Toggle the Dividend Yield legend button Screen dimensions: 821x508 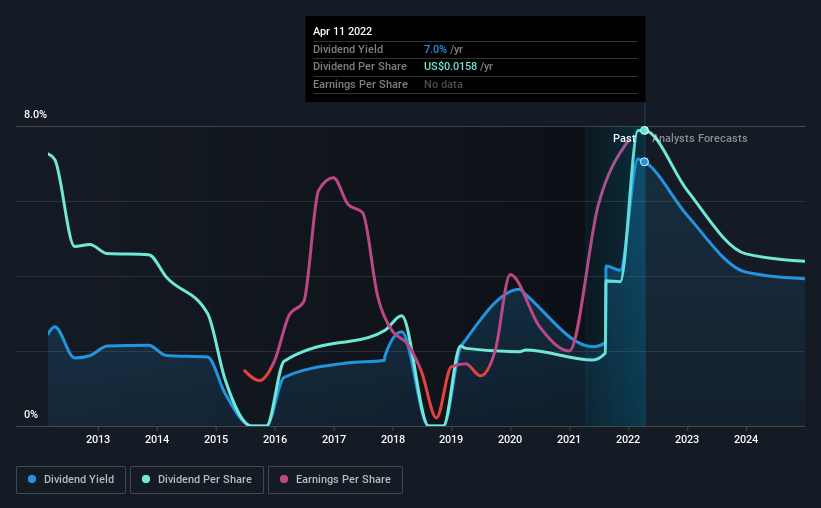pyautogui.click(x=71, y=480)
